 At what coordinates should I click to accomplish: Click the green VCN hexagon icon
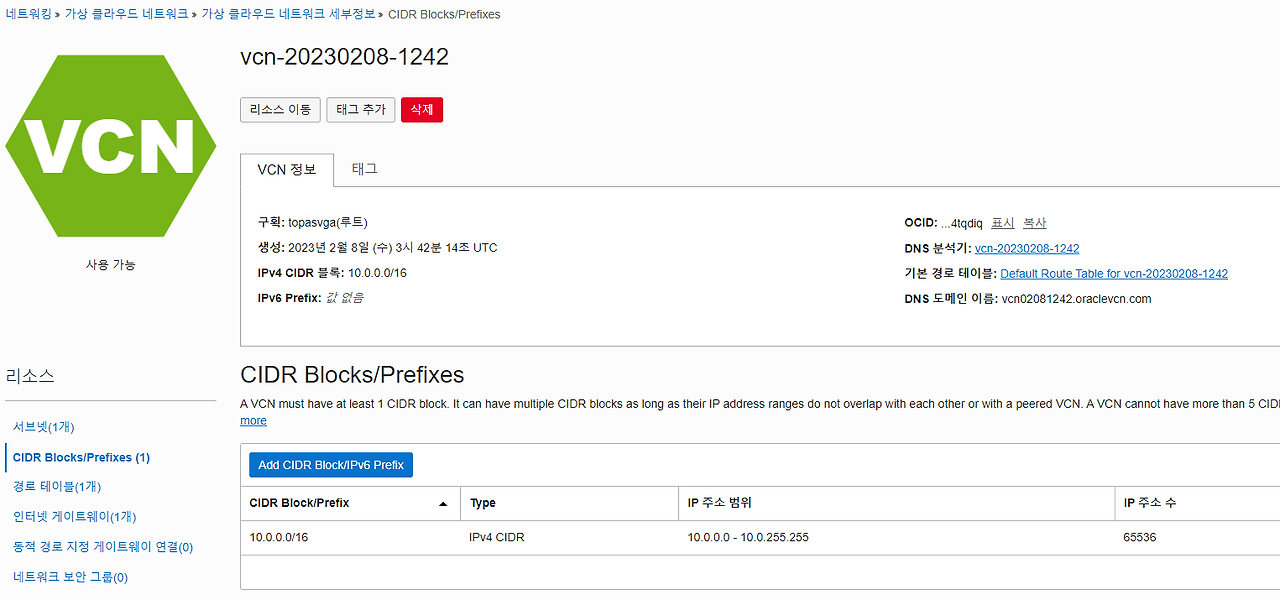click(110, 145)
